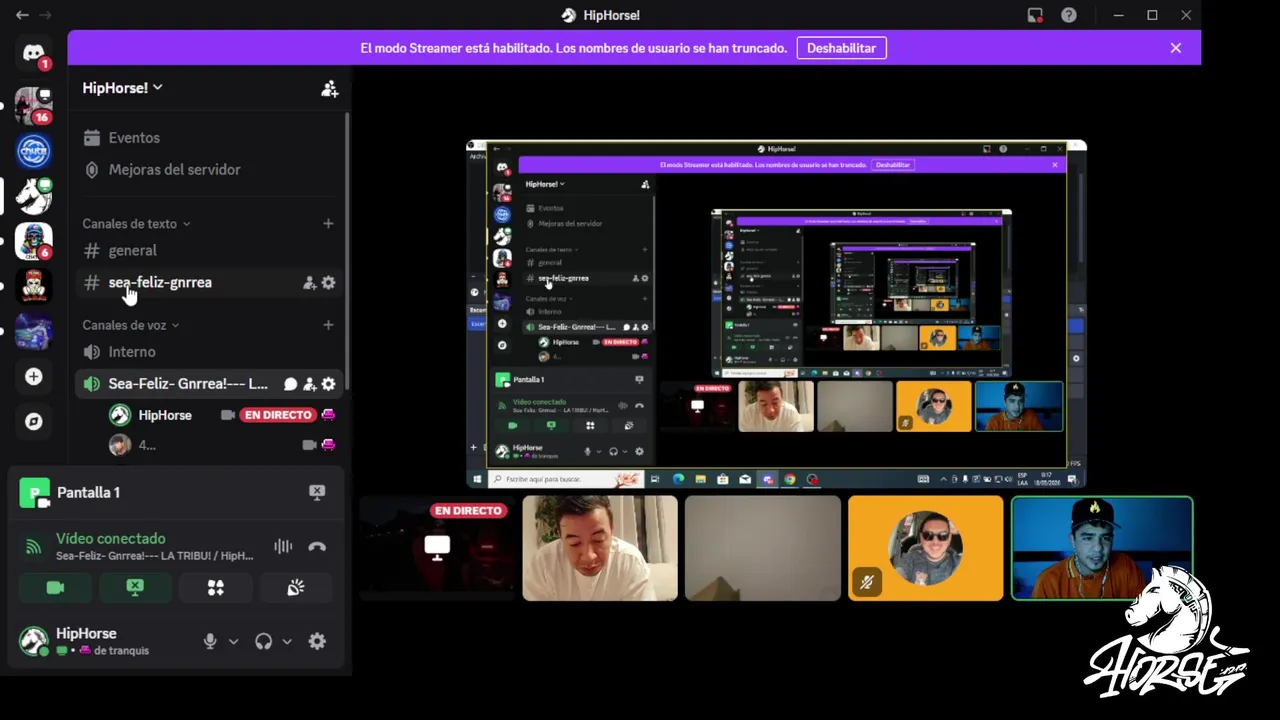Screen dimensions: 1280x720
Task: Select the general text channel
Action: pos(208,251)
